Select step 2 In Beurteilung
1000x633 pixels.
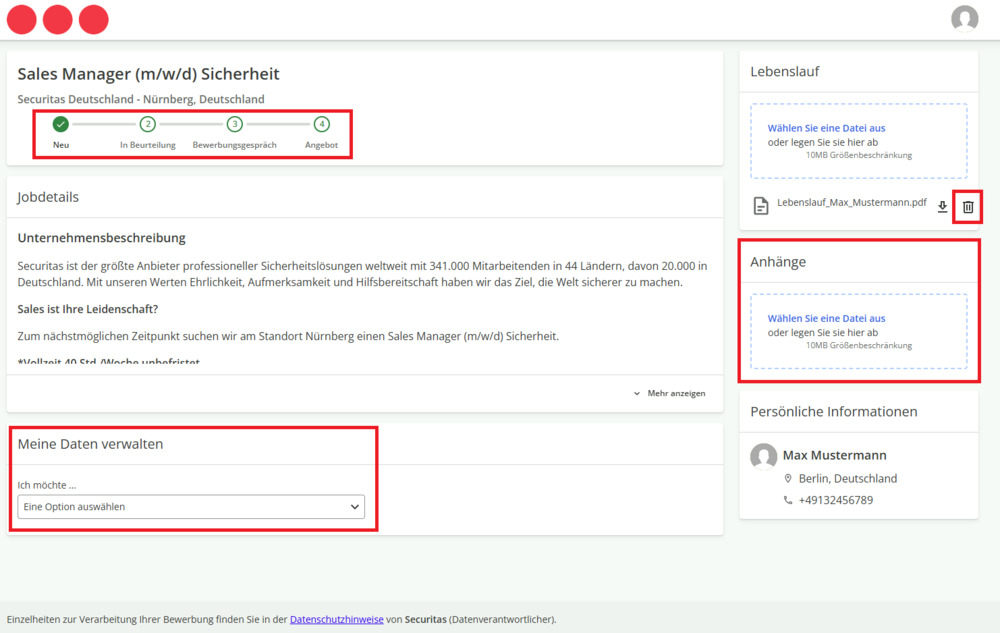148,125
